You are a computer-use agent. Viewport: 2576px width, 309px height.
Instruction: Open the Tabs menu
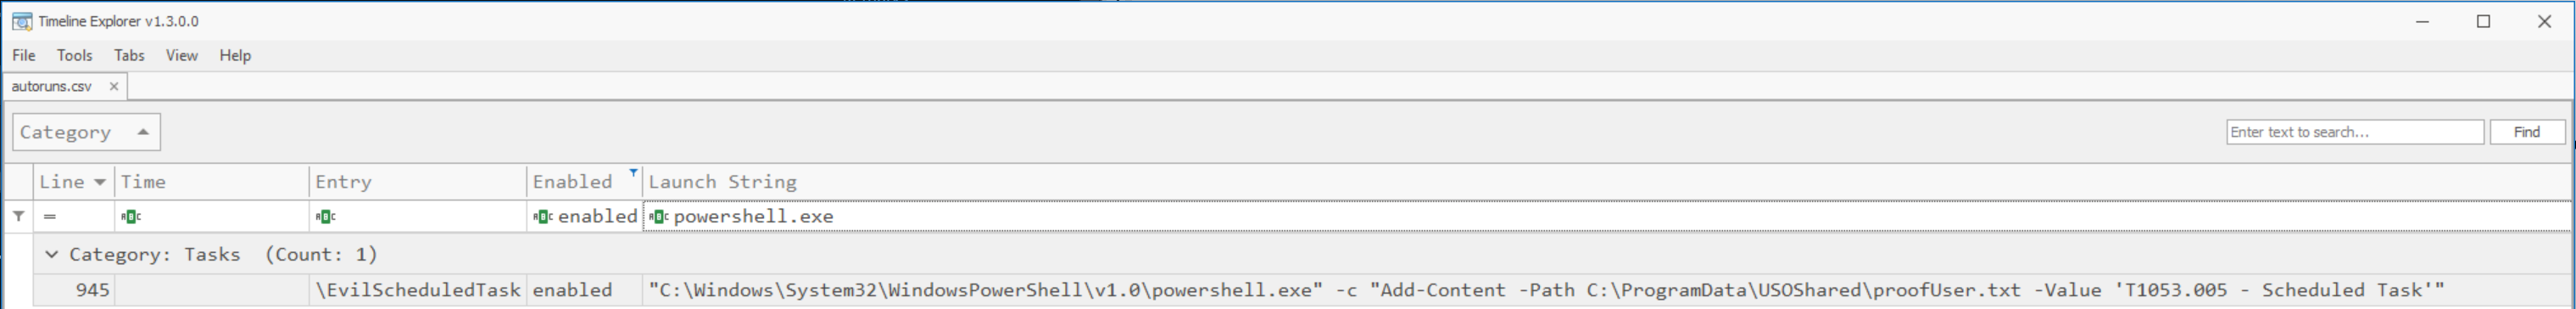(x=129, y=55)
